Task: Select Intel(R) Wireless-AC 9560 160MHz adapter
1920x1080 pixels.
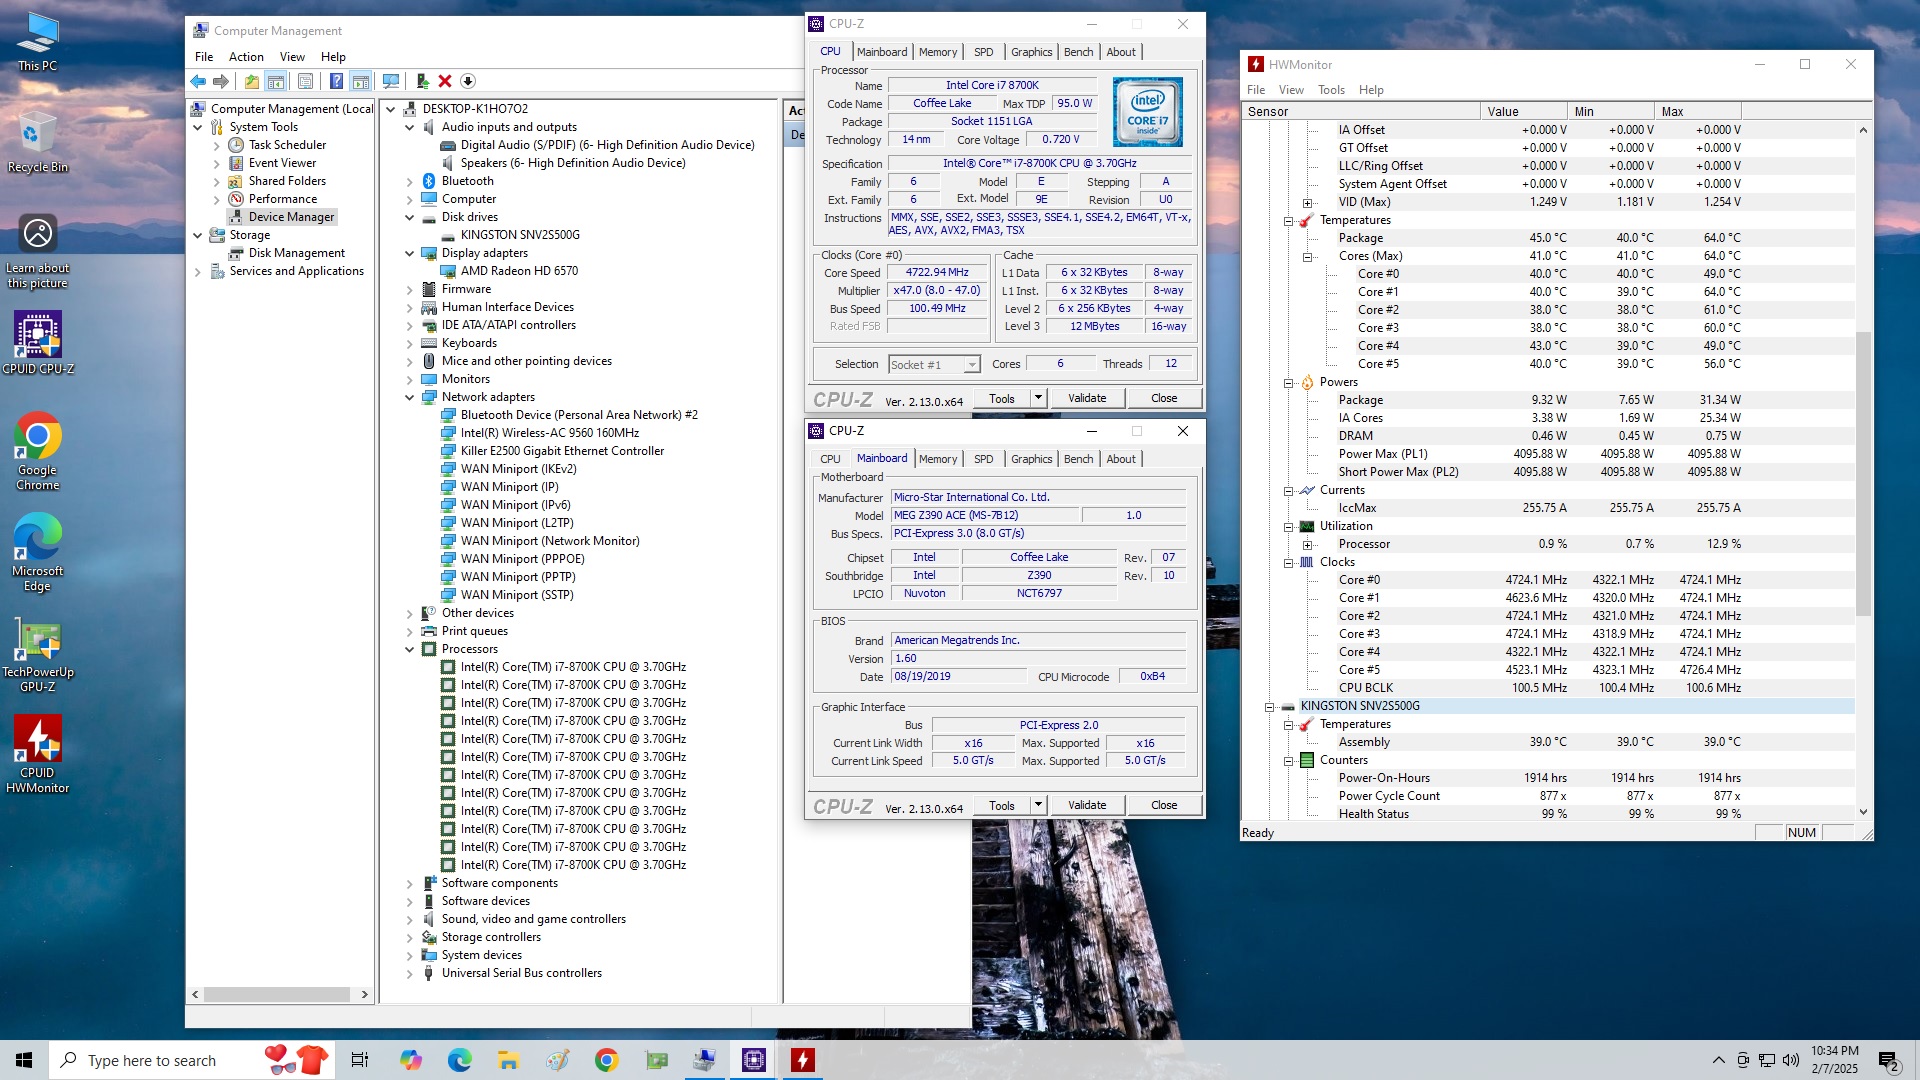Action: pyautogui.click(x=549, y=433)
